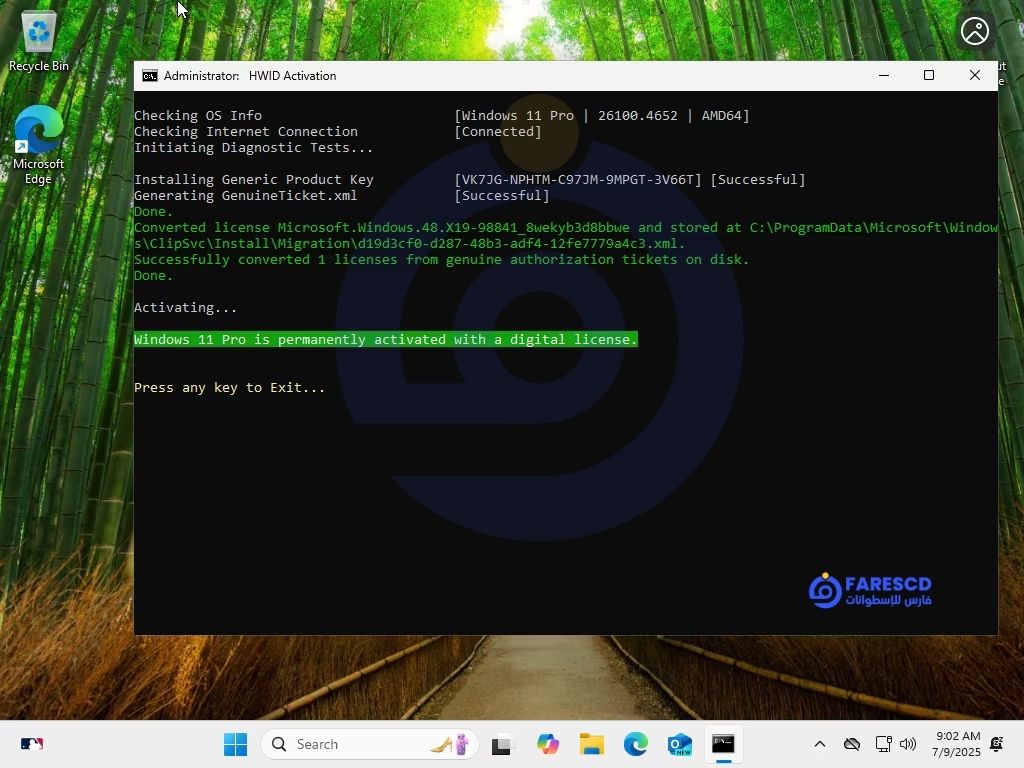Image resolution: width=1024 pixels, height=768 pixels.
Task: Open File Explorer from taskbar
Action: click(x=592, y=744)
